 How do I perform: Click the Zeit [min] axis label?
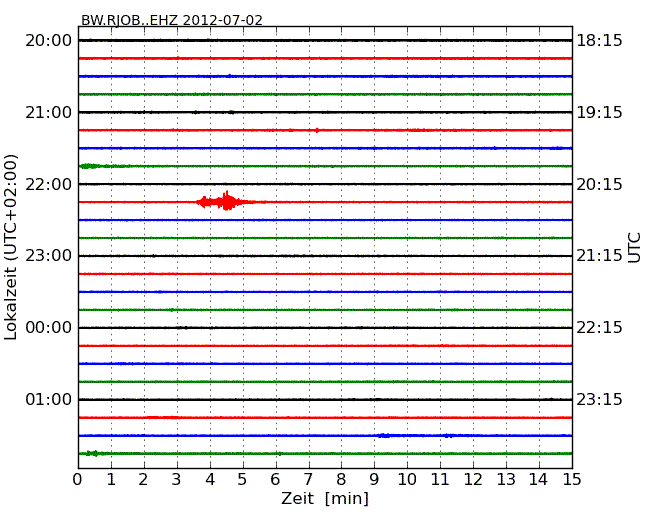tap(325, 498)
